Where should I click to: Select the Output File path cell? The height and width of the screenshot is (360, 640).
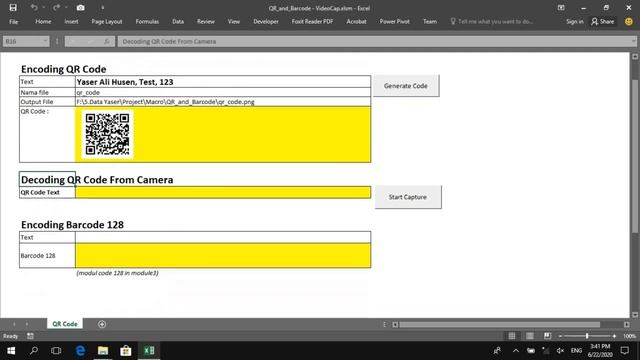pyautogui.click(x=223, y=102)
